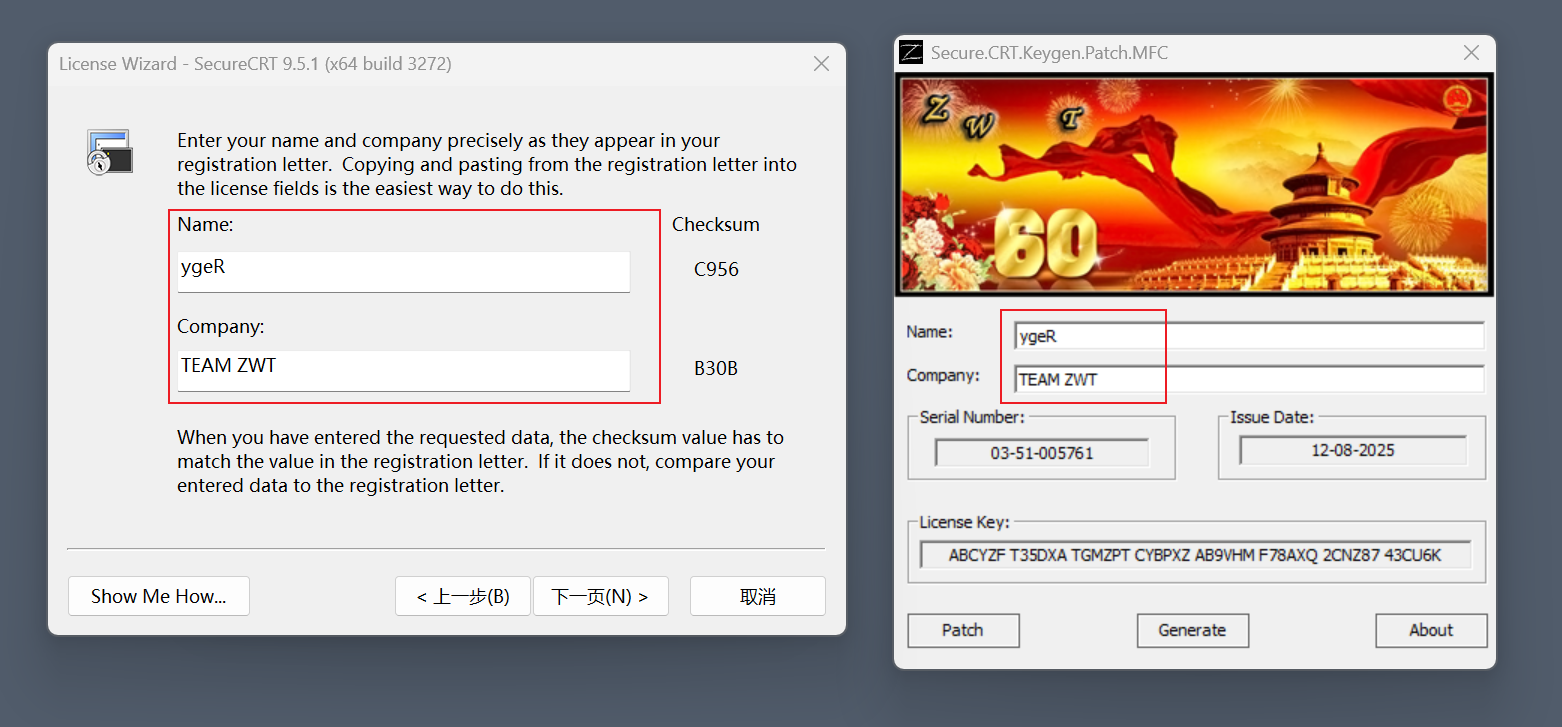Click the License Key group label
1562x727 pixels.
[964, 522]
